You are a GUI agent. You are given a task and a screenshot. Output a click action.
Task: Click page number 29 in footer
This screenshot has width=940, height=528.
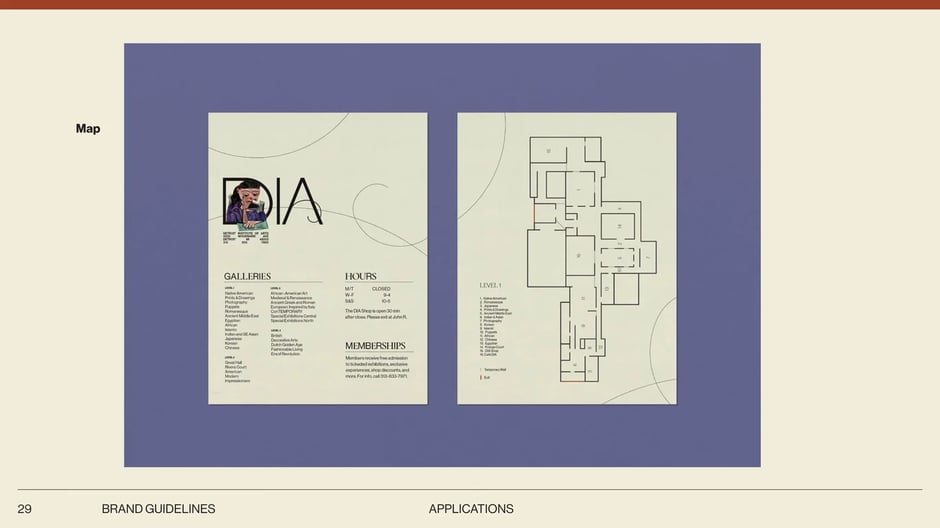pos(25,509)
